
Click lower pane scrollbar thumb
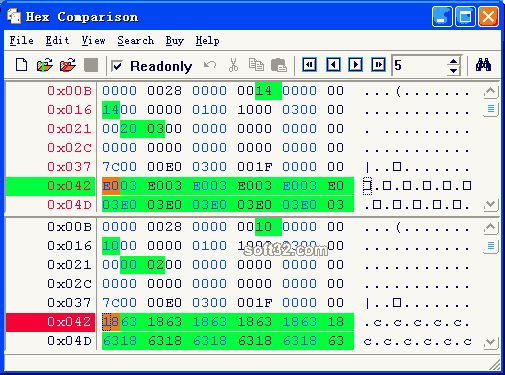pos(490,246)
